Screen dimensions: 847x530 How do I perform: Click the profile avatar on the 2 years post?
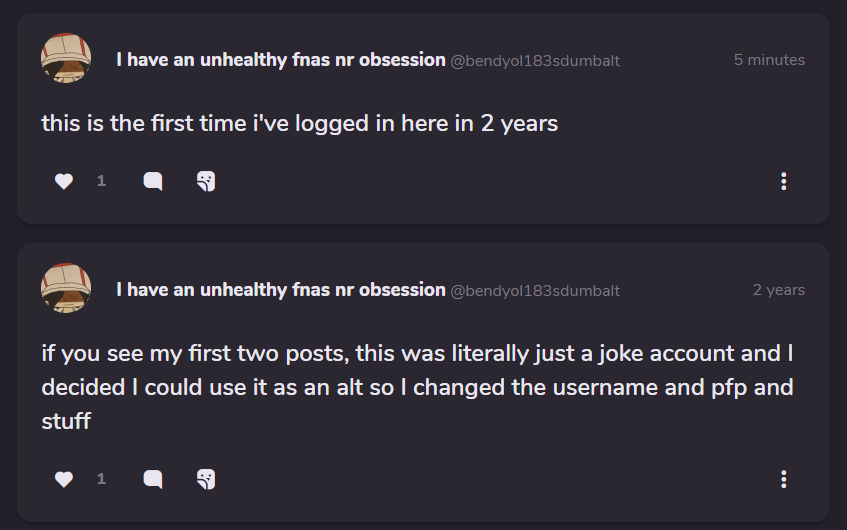(66, 288)
